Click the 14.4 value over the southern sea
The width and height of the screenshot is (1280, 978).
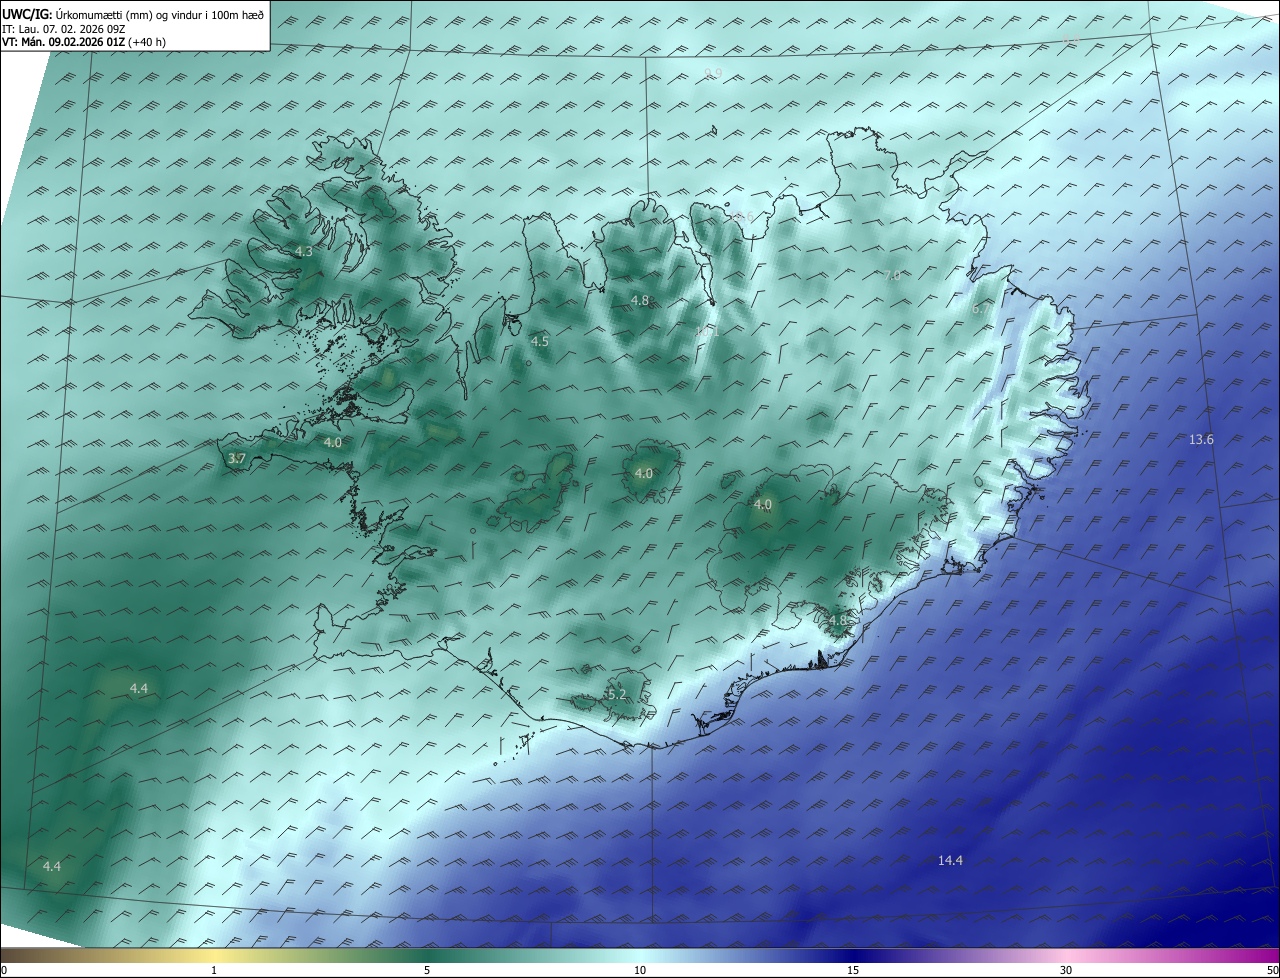tap(950, 861)
